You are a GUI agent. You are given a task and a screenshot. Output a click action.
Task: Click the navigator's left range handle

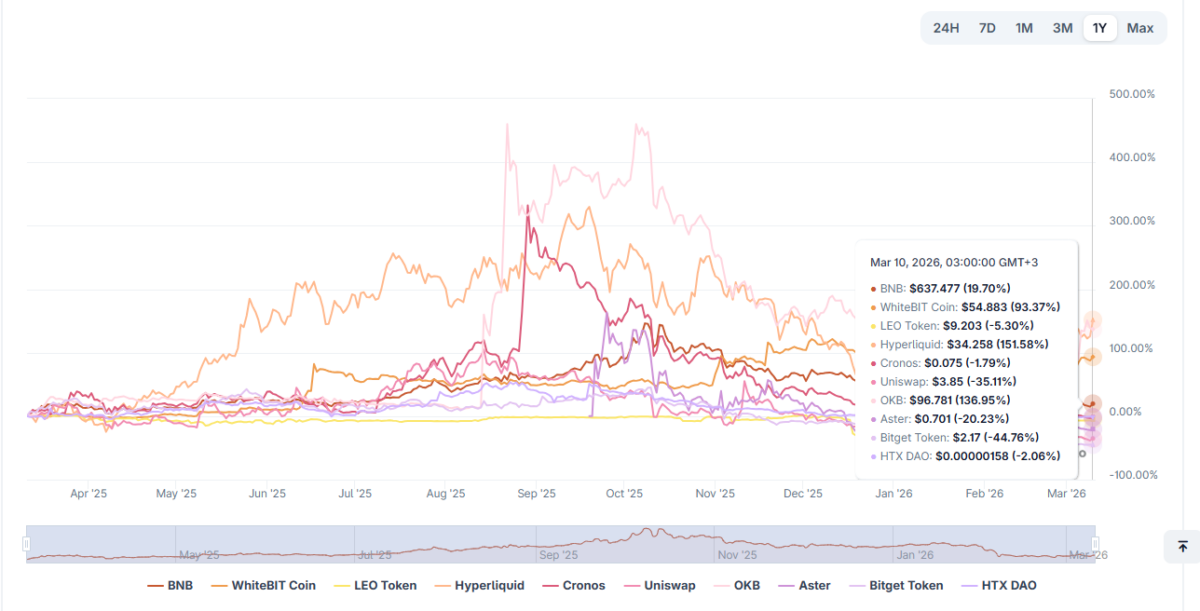27,543
